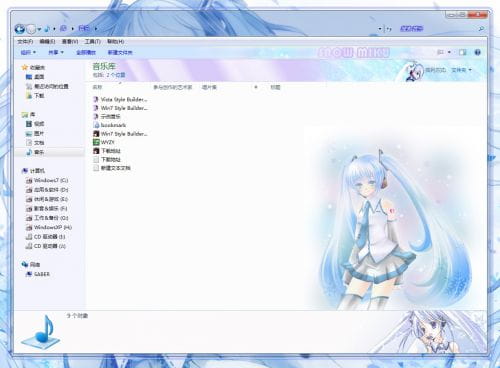Open 最近访问的位置 in the sidebar

pyautogui.click(x=47, y=86)
